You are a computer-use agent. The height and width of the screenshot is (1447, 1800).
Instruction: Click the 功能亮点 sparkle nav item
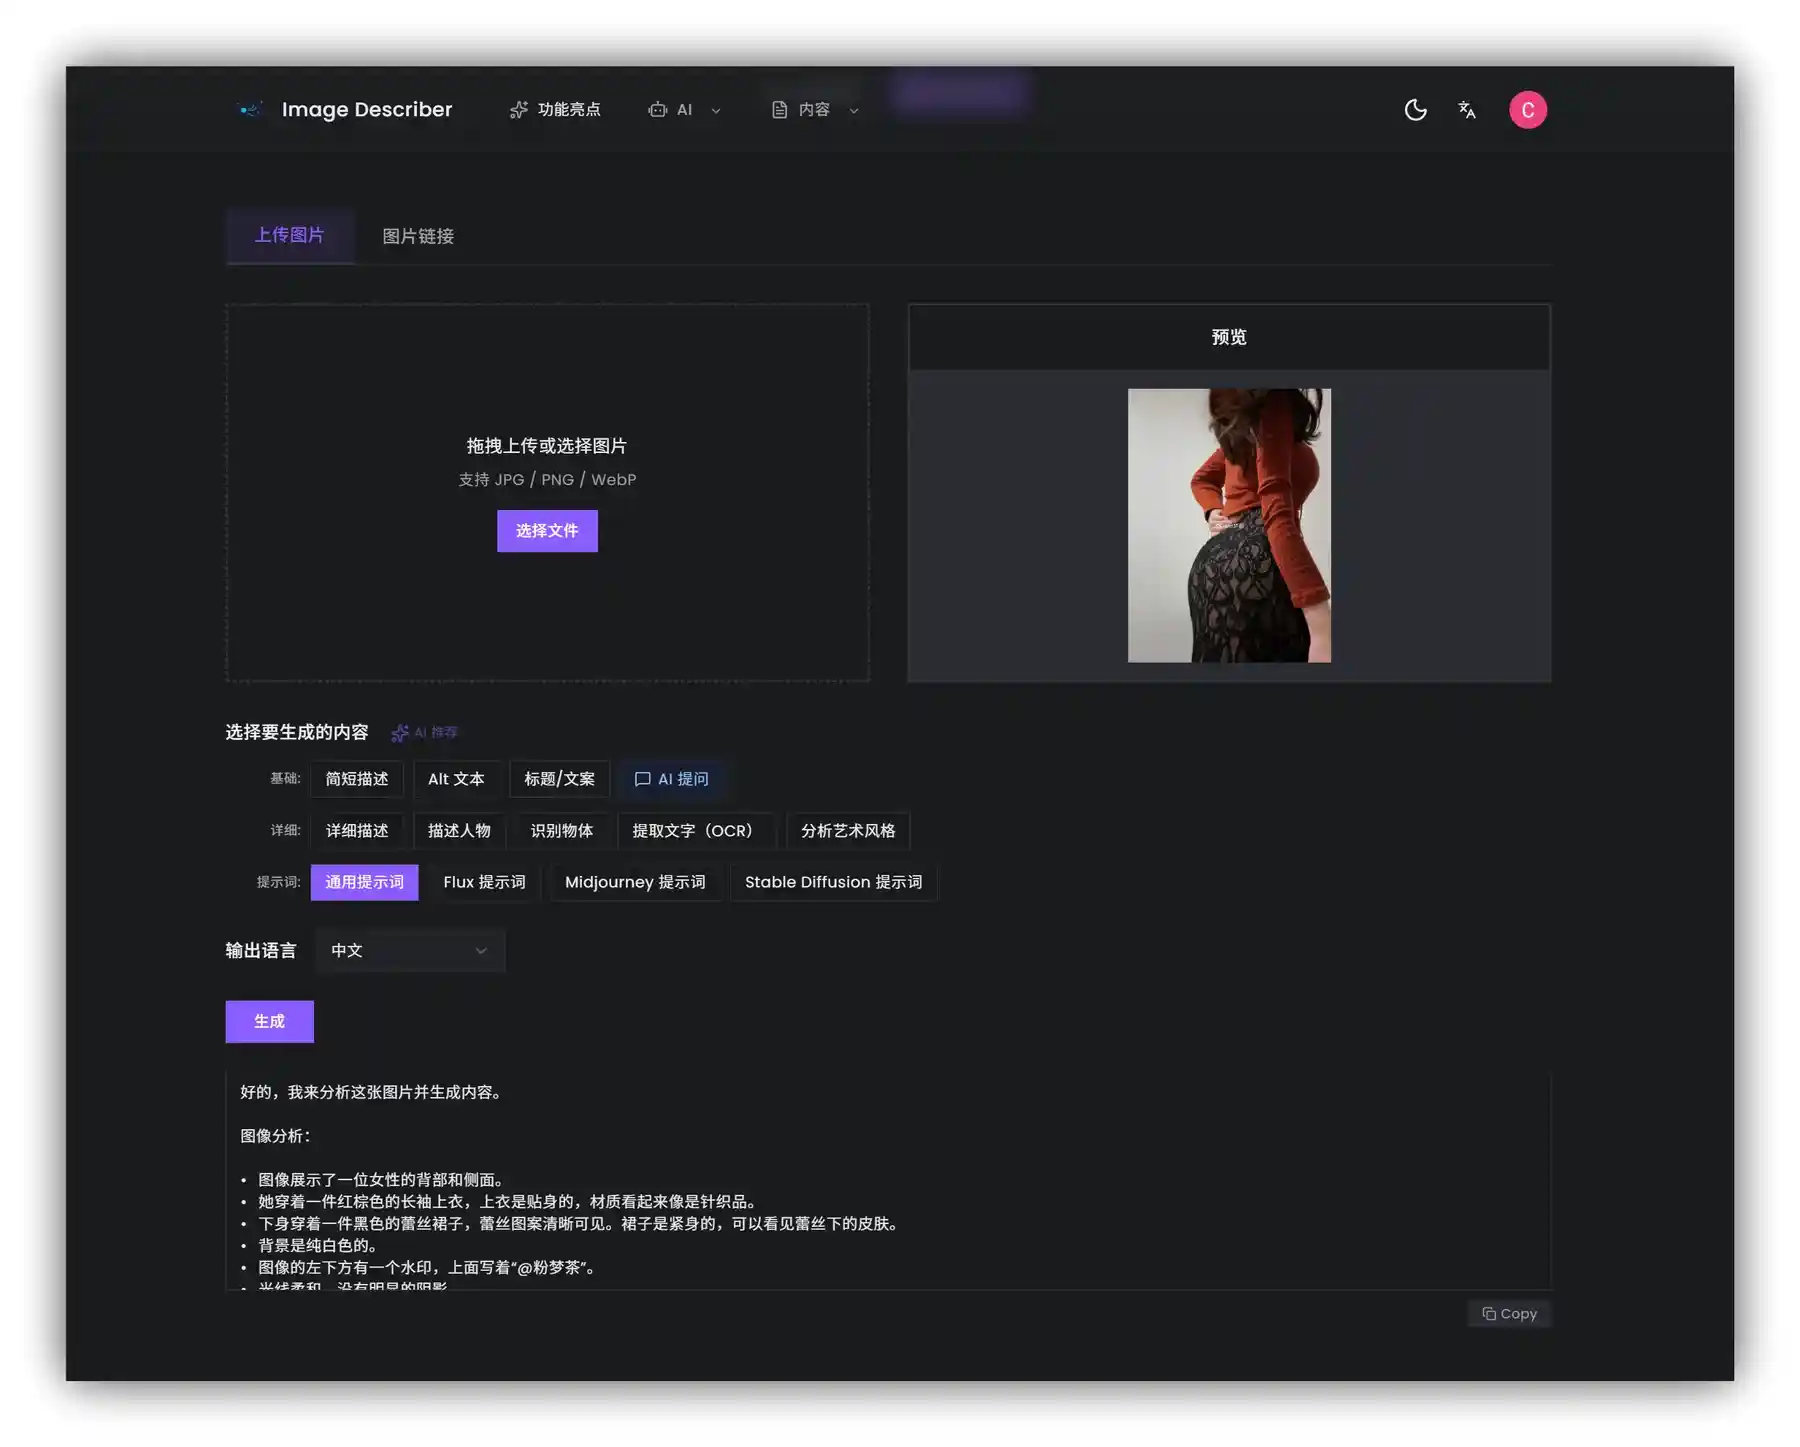555,110
